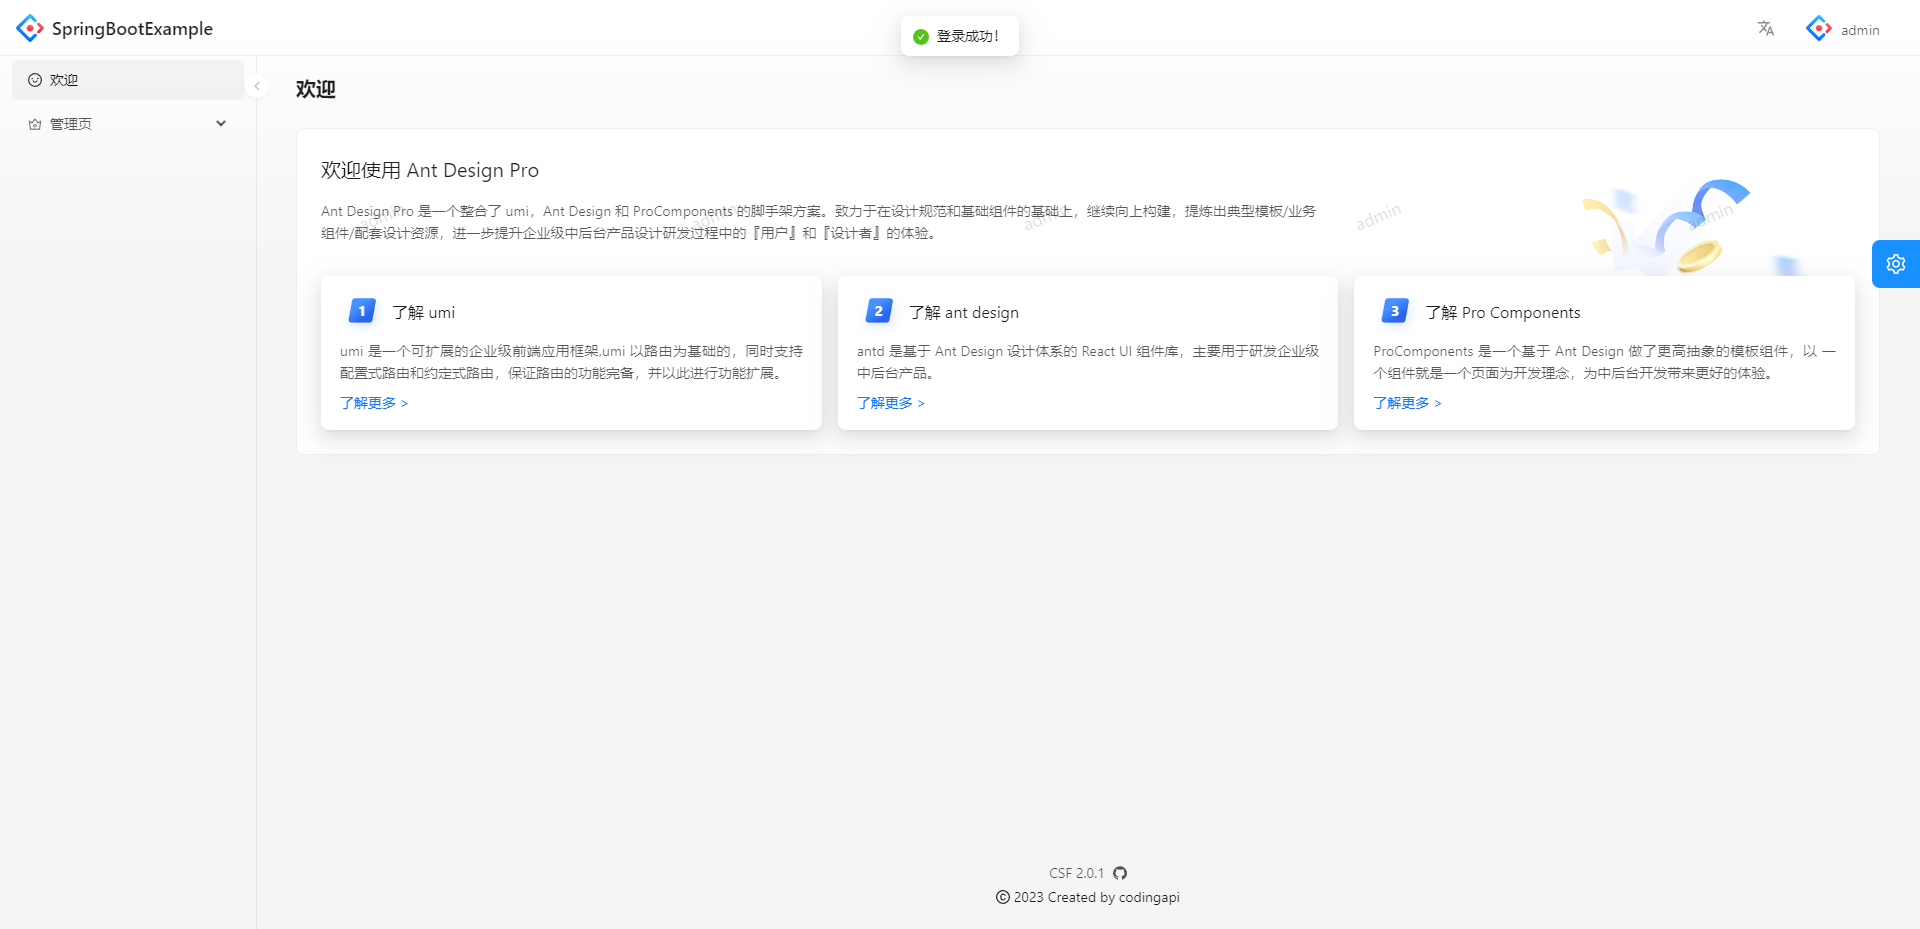Open 了解更多 link under Pro Components
This screenshot has height=929, width=1920.
pyautogui.click(x=1407, y=403)
